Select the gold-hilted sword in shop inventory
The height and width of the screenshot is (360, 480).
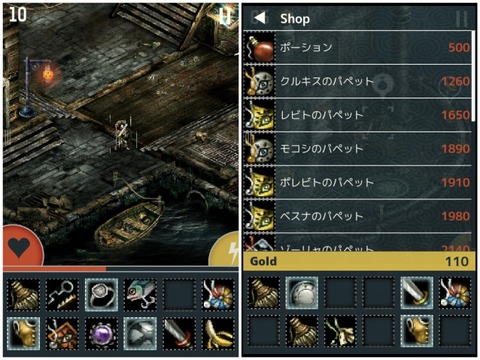417,292
